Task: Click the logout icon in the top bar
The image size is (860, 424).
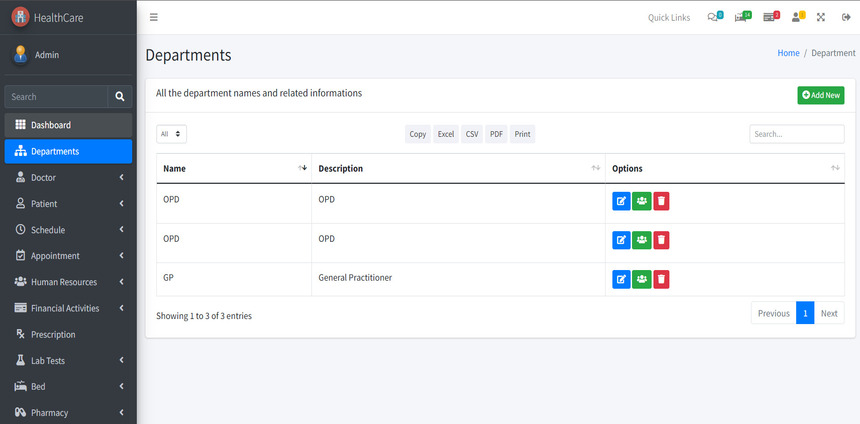Action: [x=846, y=17]
